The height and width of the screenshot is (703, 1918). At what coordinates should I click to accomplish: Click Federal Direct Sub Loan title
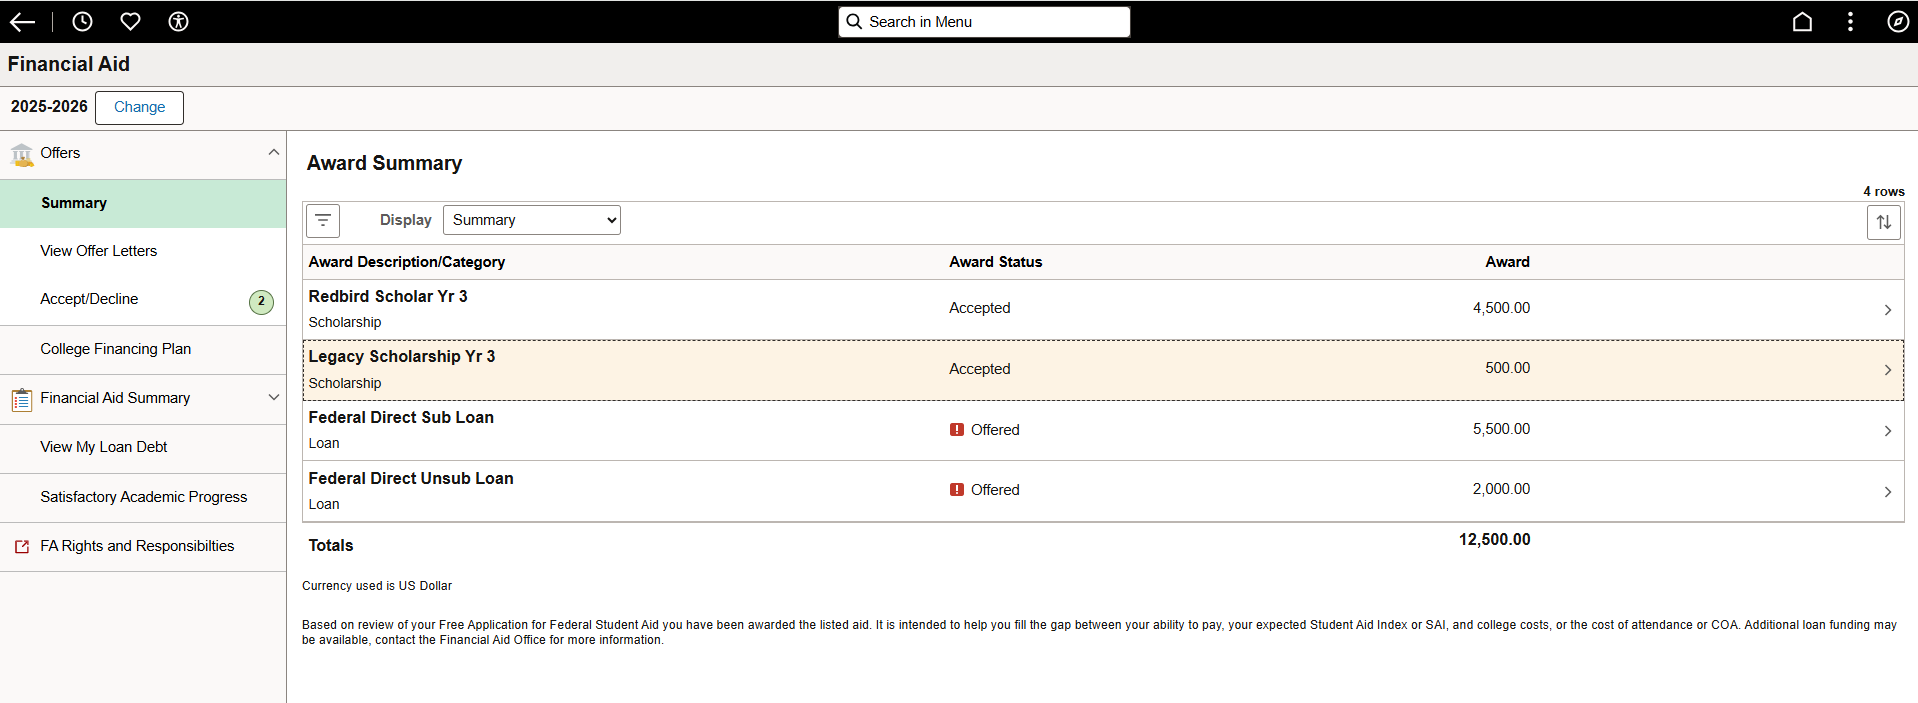[401, 417]
